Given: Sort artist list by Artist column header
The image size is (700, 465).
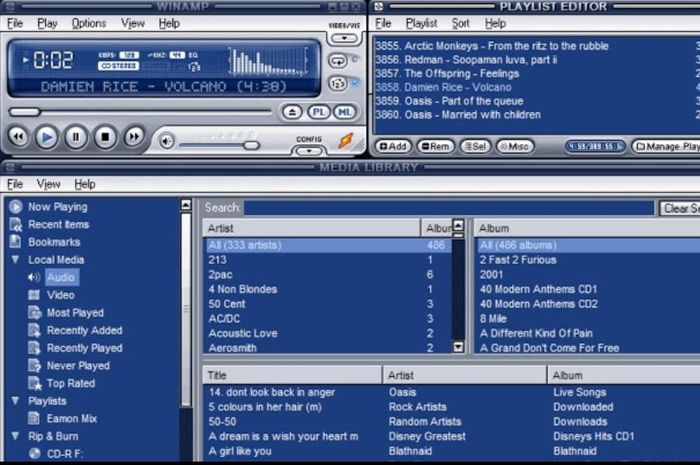Looking at the screenshot, I should tap(311, 228).
